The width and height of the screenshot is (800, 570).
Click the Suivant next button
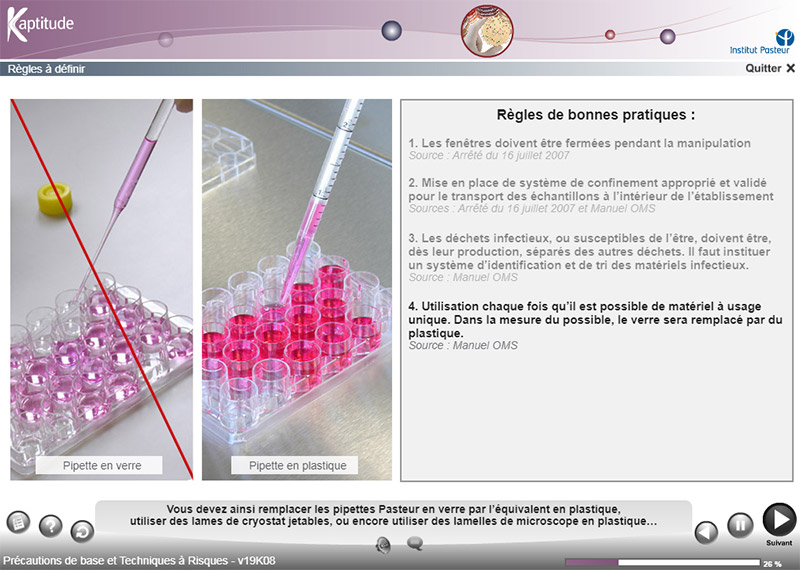pyautogui.click(x=779, y=520)
